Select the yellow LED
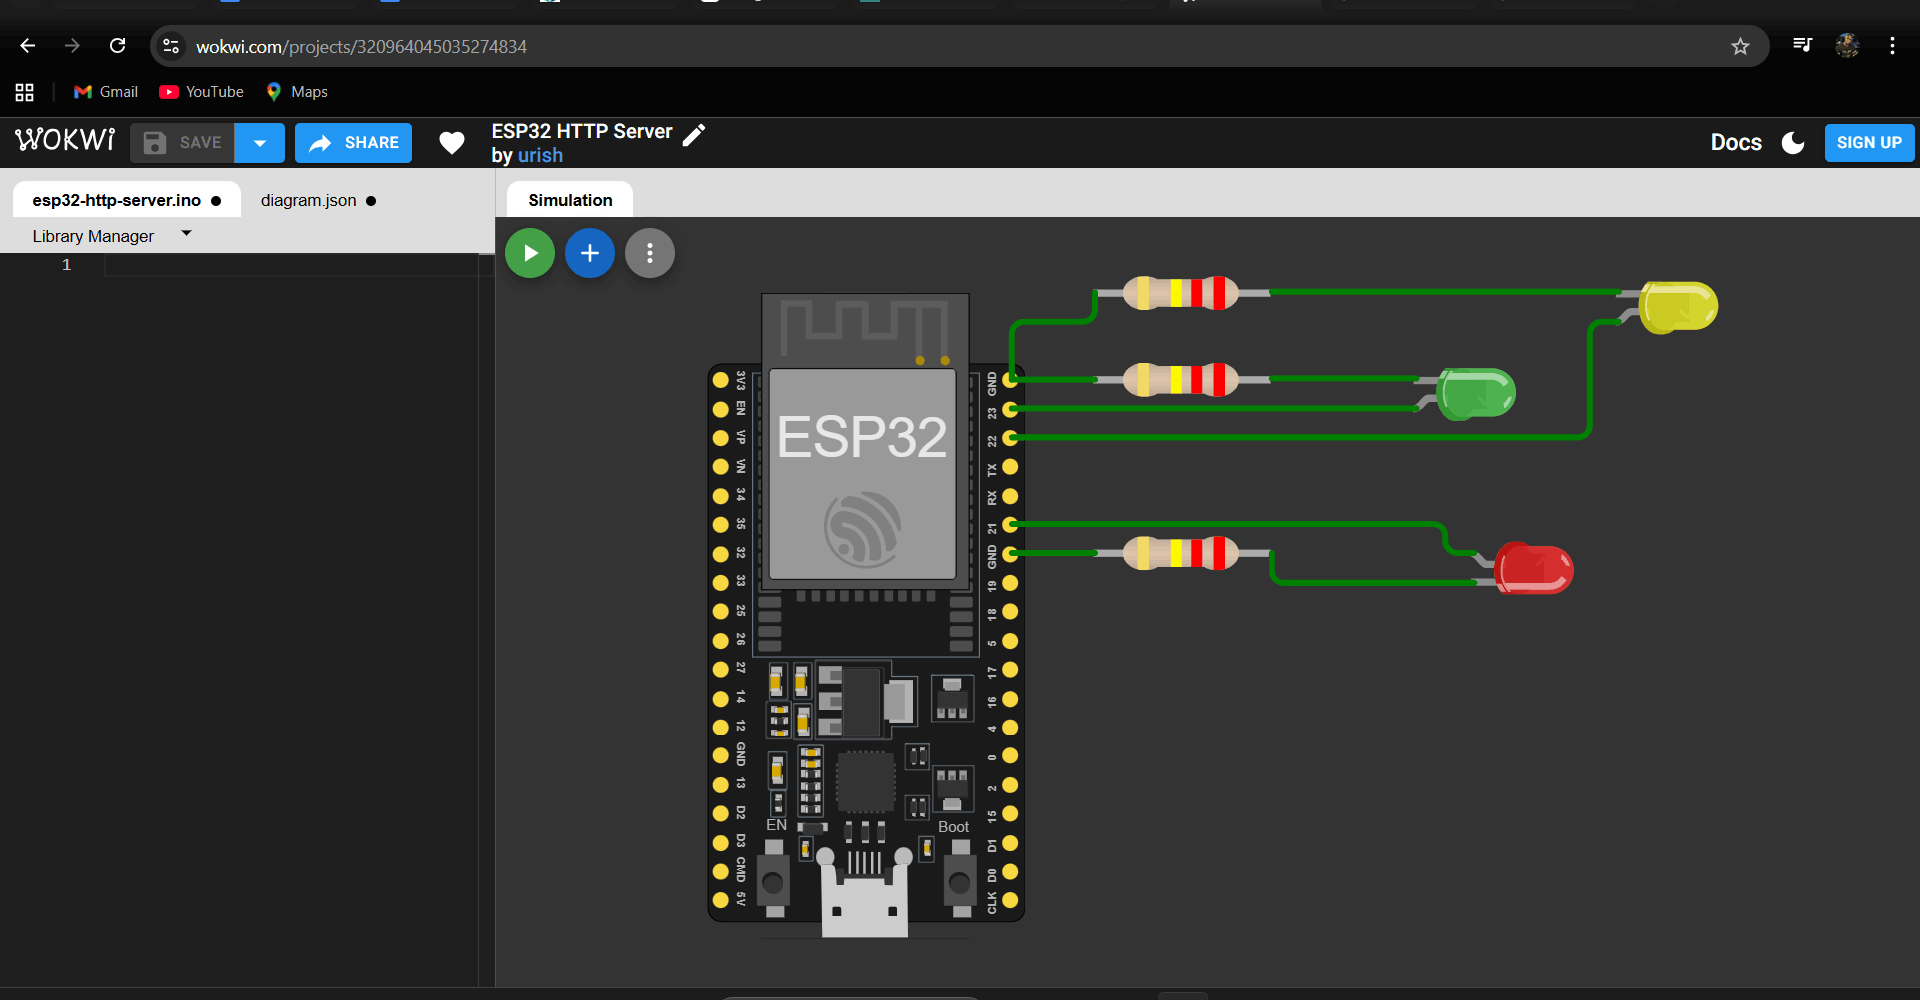 pos(1678,306)
